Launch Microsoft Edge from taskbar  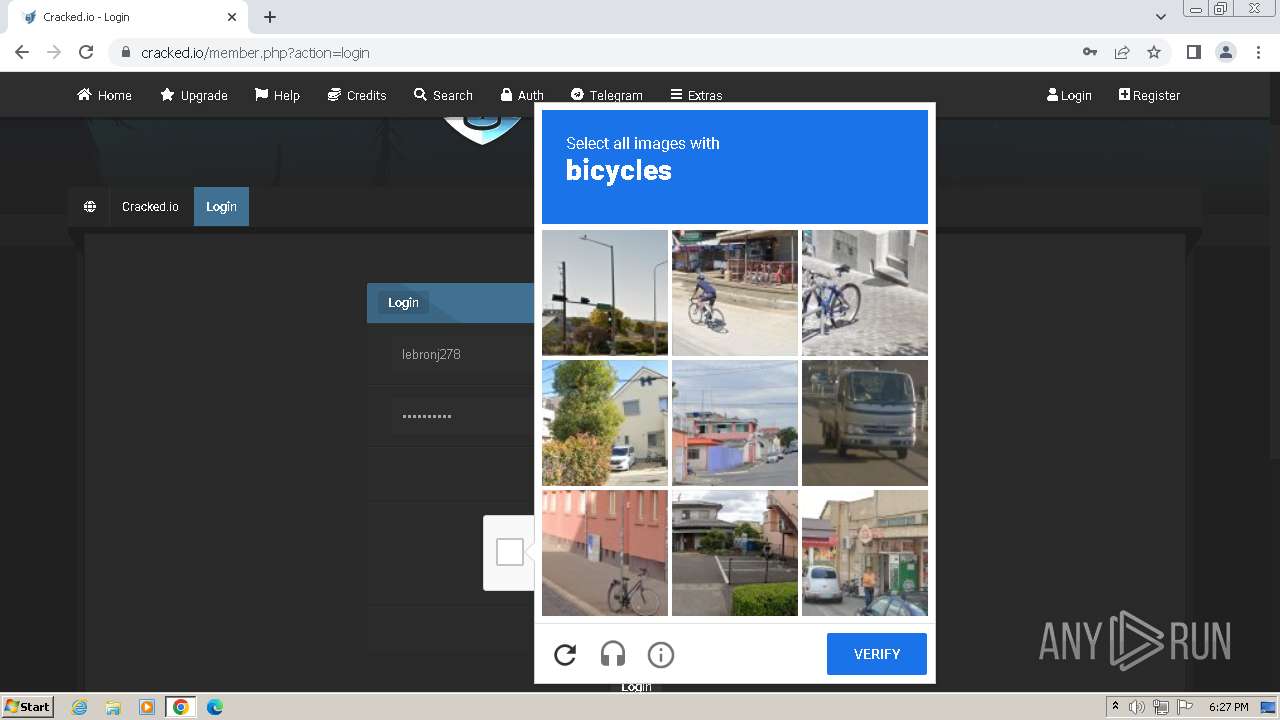214,707
